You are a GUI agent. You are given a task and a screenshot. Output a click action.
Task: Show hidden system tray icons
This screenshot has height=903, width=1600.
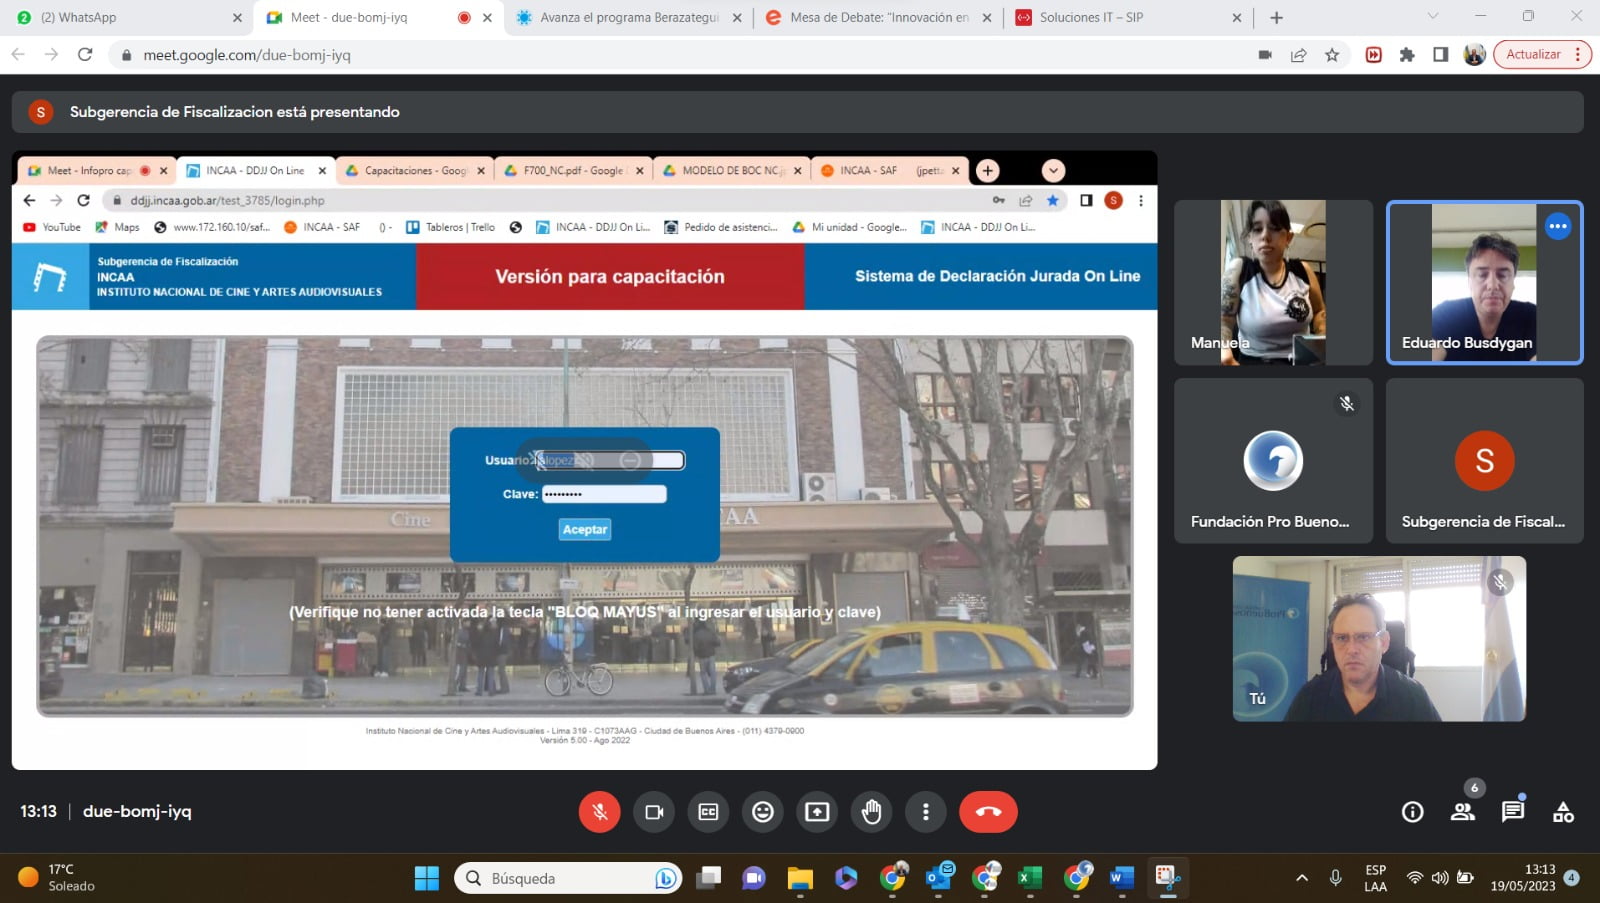tap(1302, 878)
